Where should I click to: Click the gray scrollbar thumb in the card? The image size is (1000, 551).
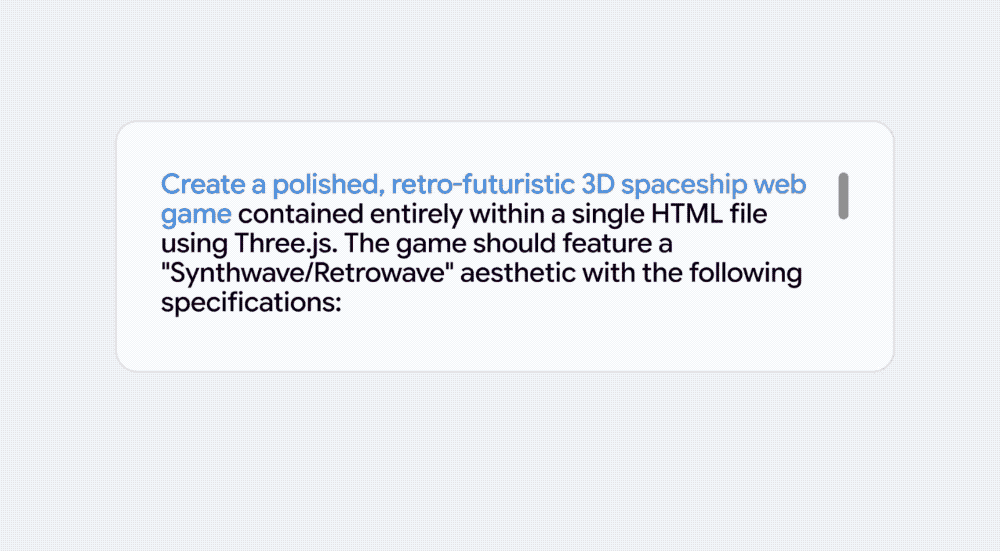tap(843, 195)
